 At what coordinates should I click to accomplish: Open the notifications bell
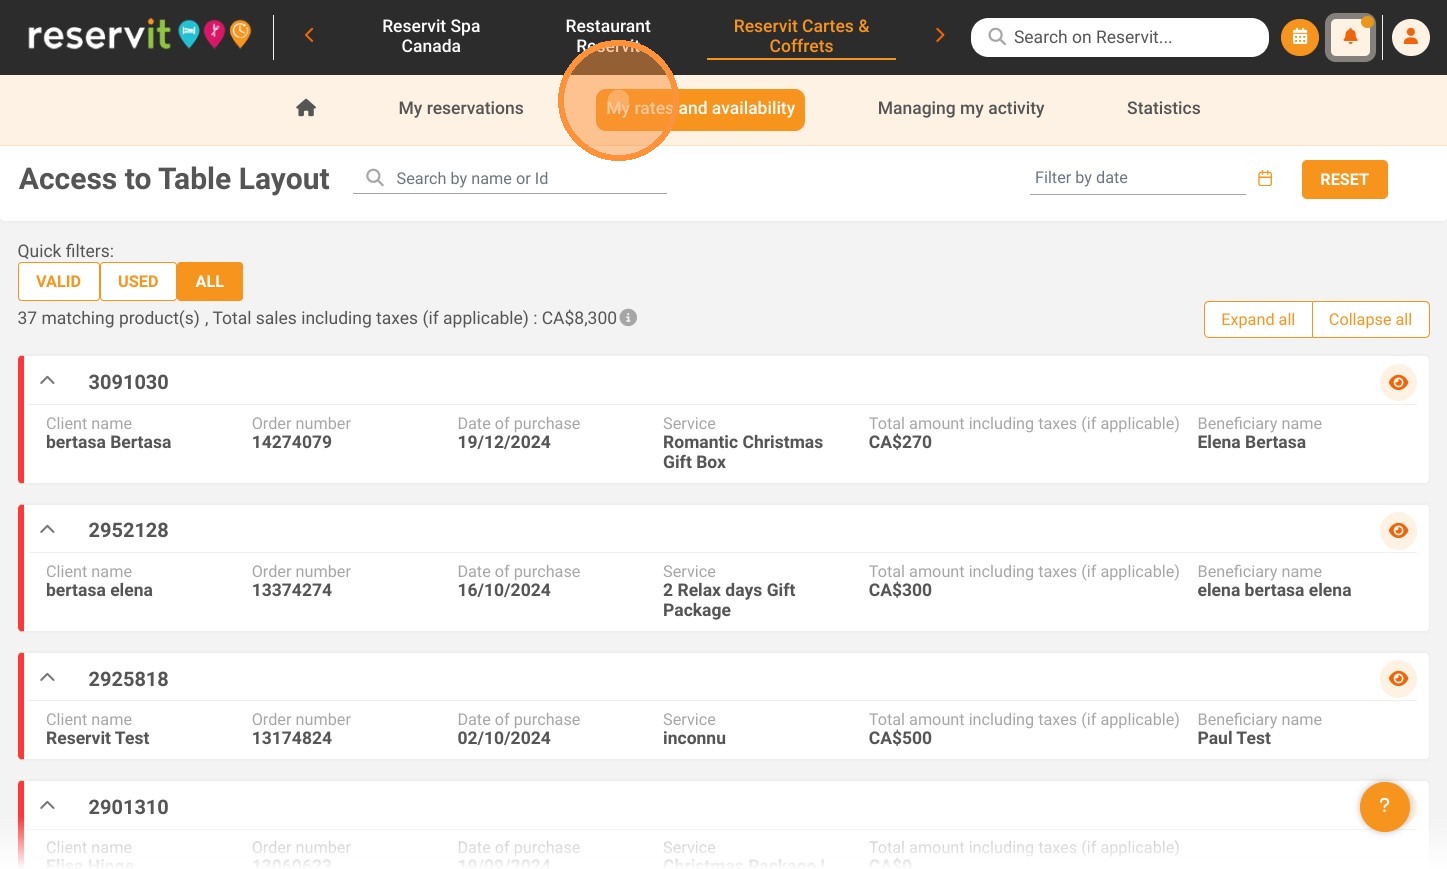click(x=1350, y=37)
